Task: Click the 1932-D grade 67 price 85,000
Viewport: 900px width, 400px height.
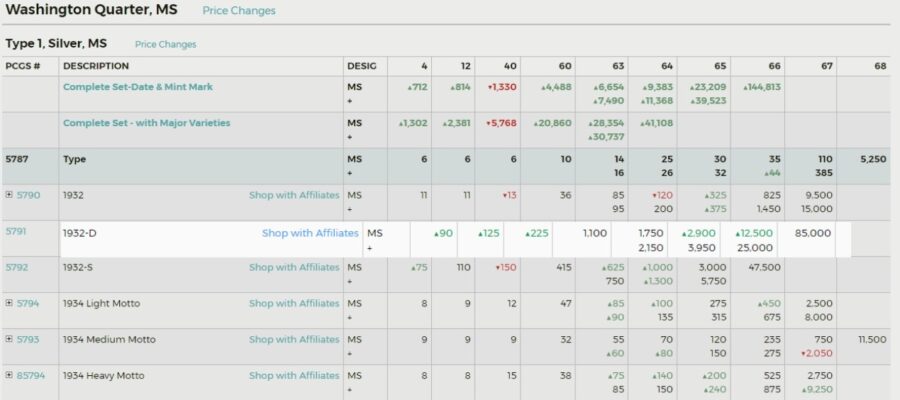Action: [x=812, y=233]
